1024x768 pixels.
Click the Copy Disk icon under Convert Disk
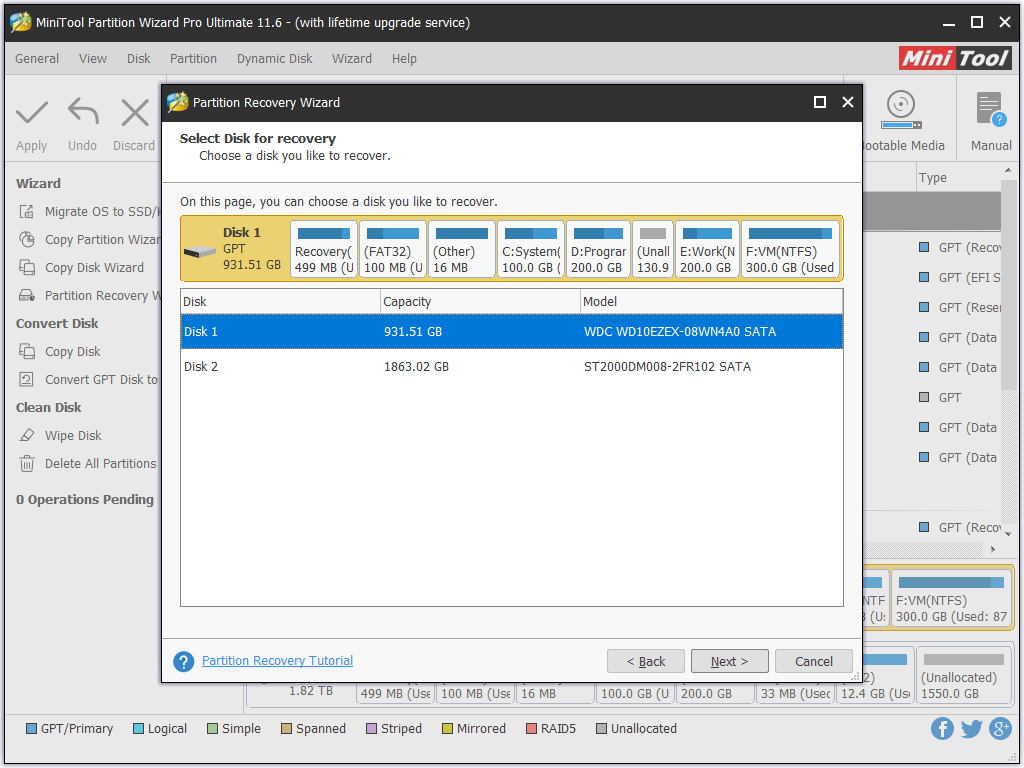(27, 351)
